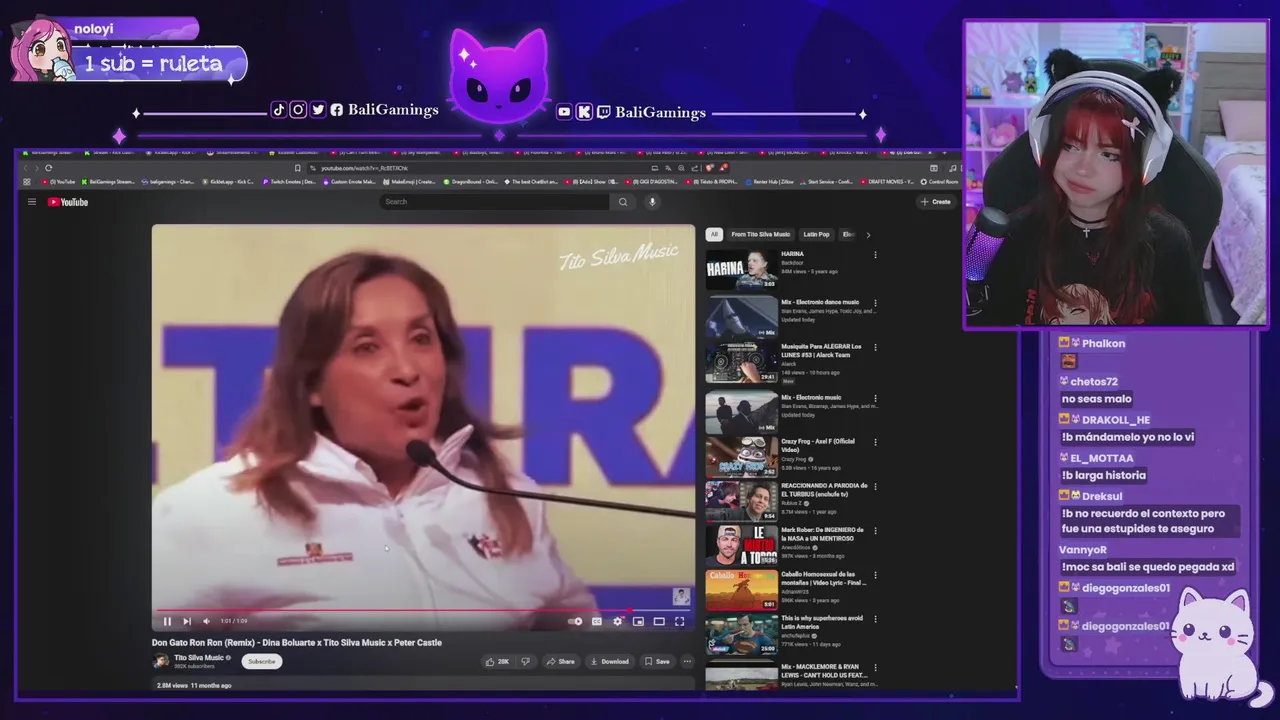
Task: Click the Facebook icon in the overlay
Action: pyautogui.click(x=337, y=110)
